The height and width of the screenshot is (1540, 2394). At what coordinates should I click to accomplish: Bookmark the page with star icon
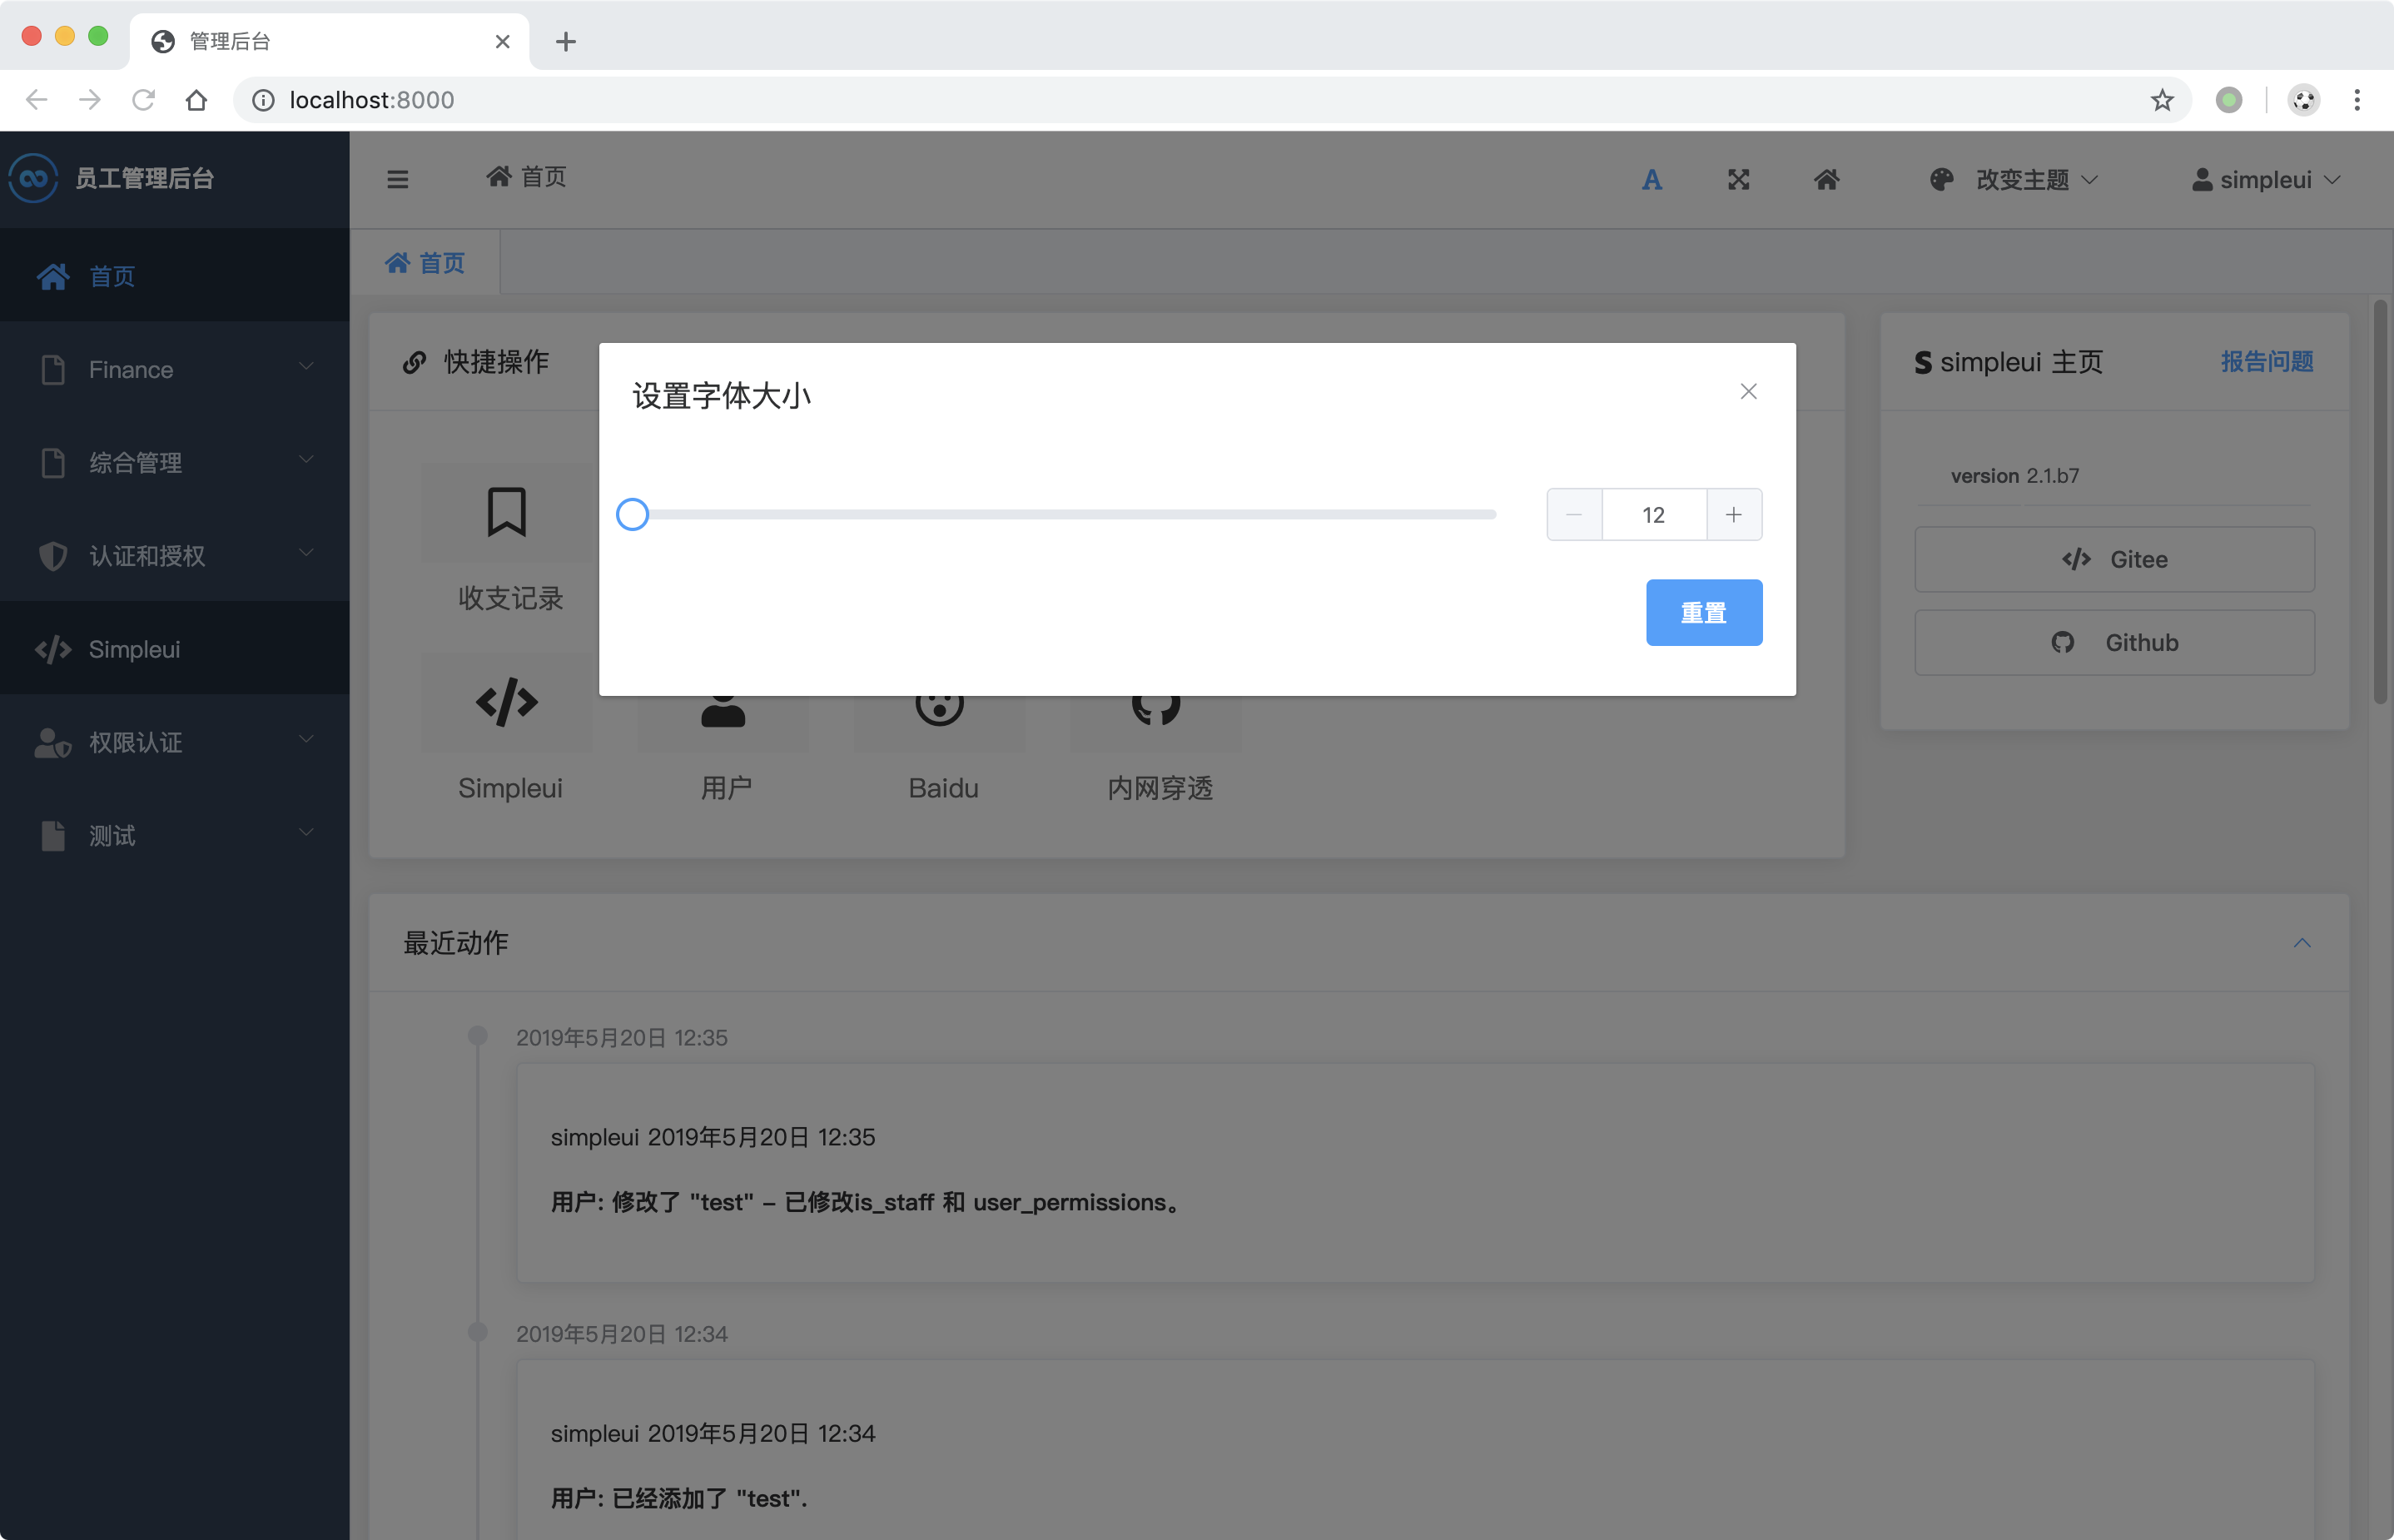tap(2161, 100)
